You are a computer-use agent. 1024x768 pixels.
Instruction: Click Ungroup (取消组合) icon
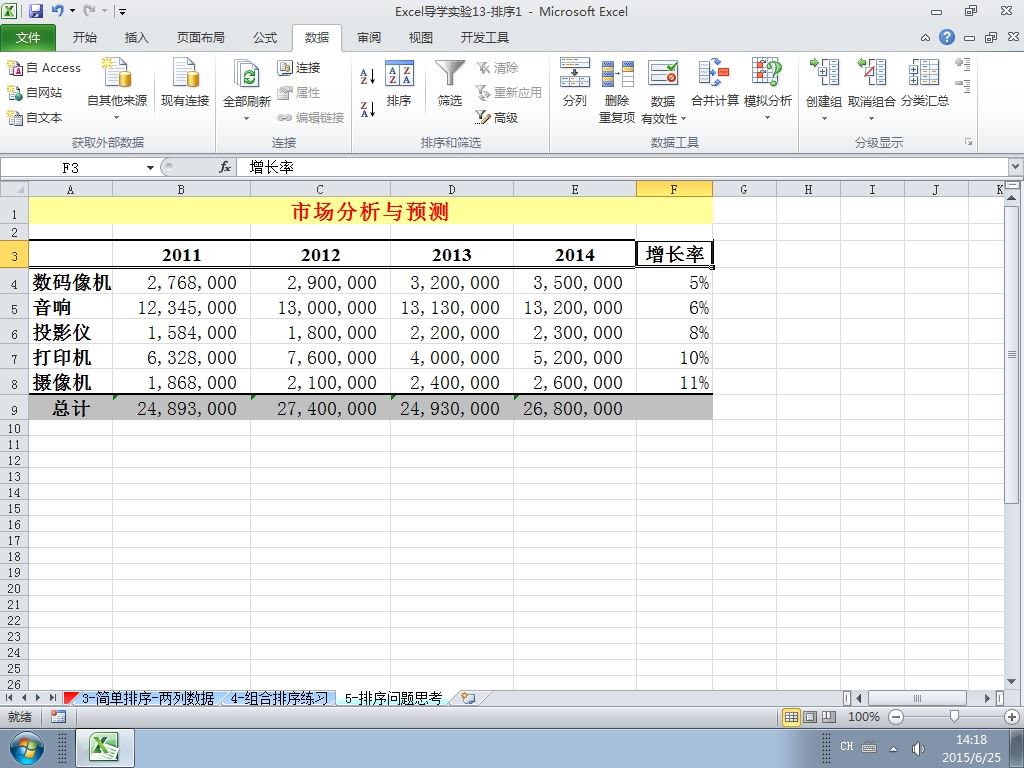click(871, 73)
